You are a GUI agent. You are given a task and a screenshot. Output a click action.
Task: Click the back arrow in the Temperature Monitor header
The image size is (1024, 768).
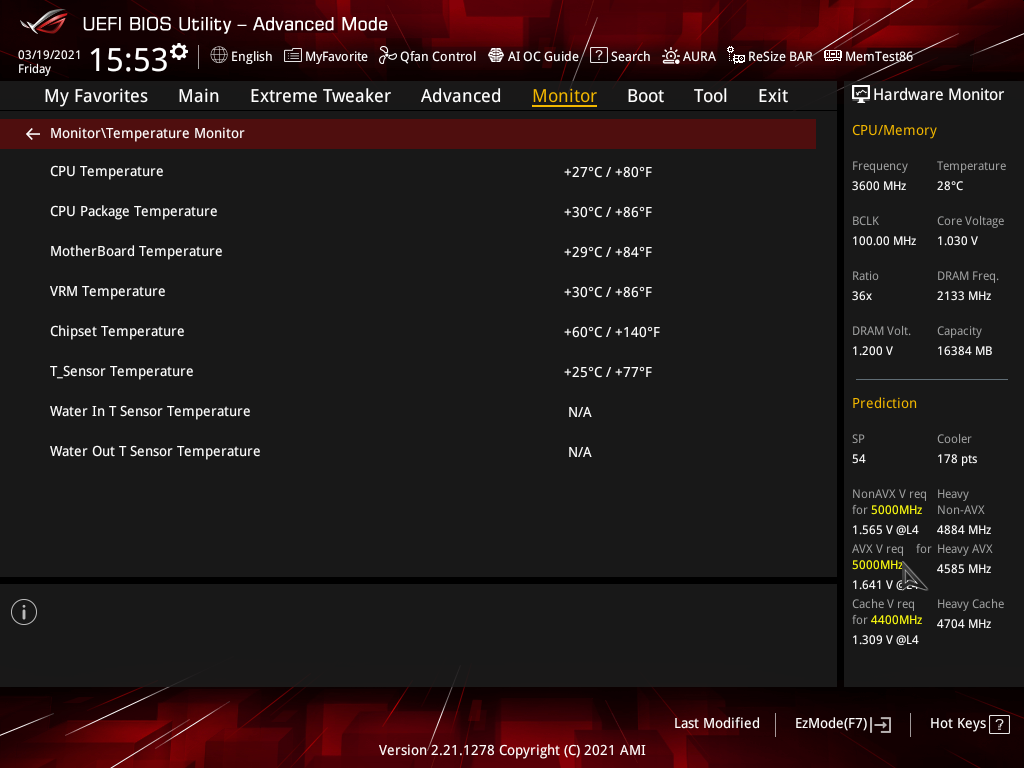tap(33, 134)
